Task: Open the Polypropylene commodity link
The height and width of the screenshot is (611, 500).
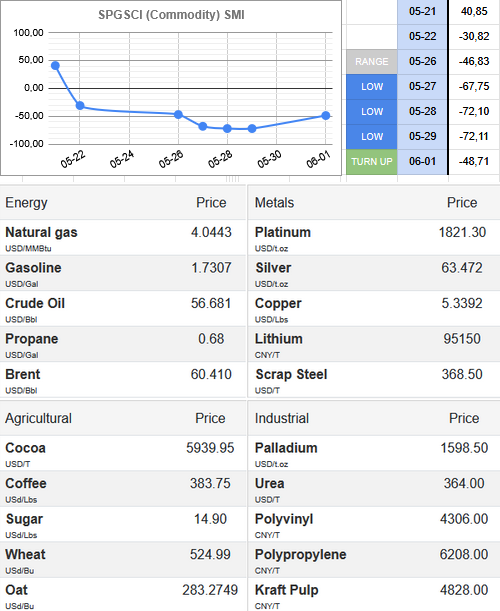Action: (x=300, y=554)
